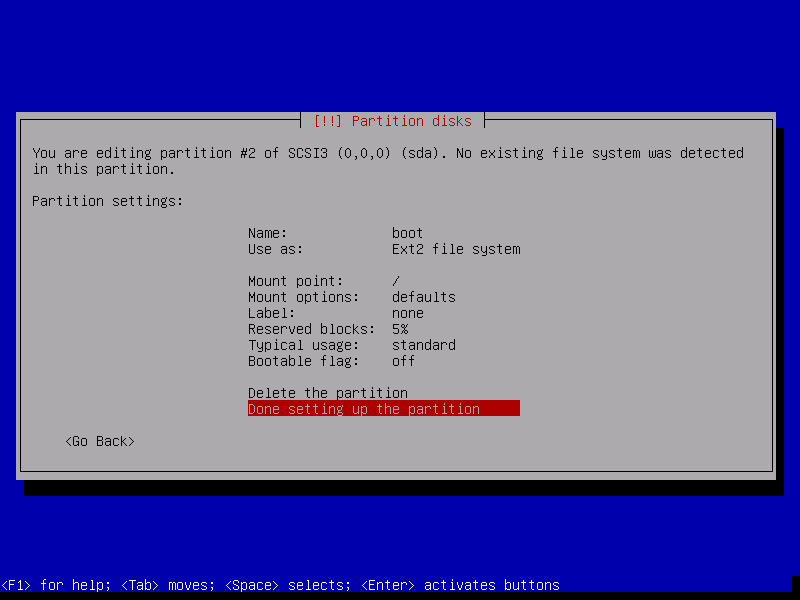Adjust the Reserved blocks setting
The height and width of the screenshot is (600, 800).
[x=311, y=329]
